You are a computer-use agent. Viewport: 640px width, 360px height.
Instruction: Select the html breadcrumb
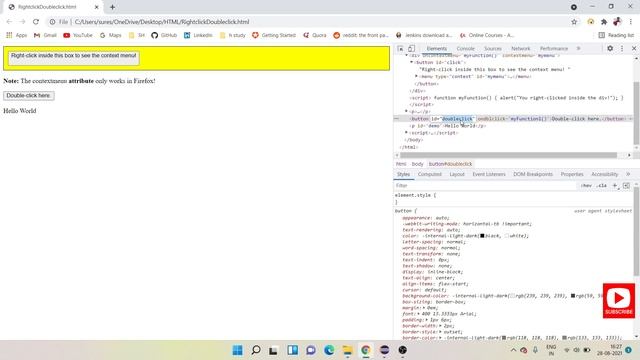(401, 164)
